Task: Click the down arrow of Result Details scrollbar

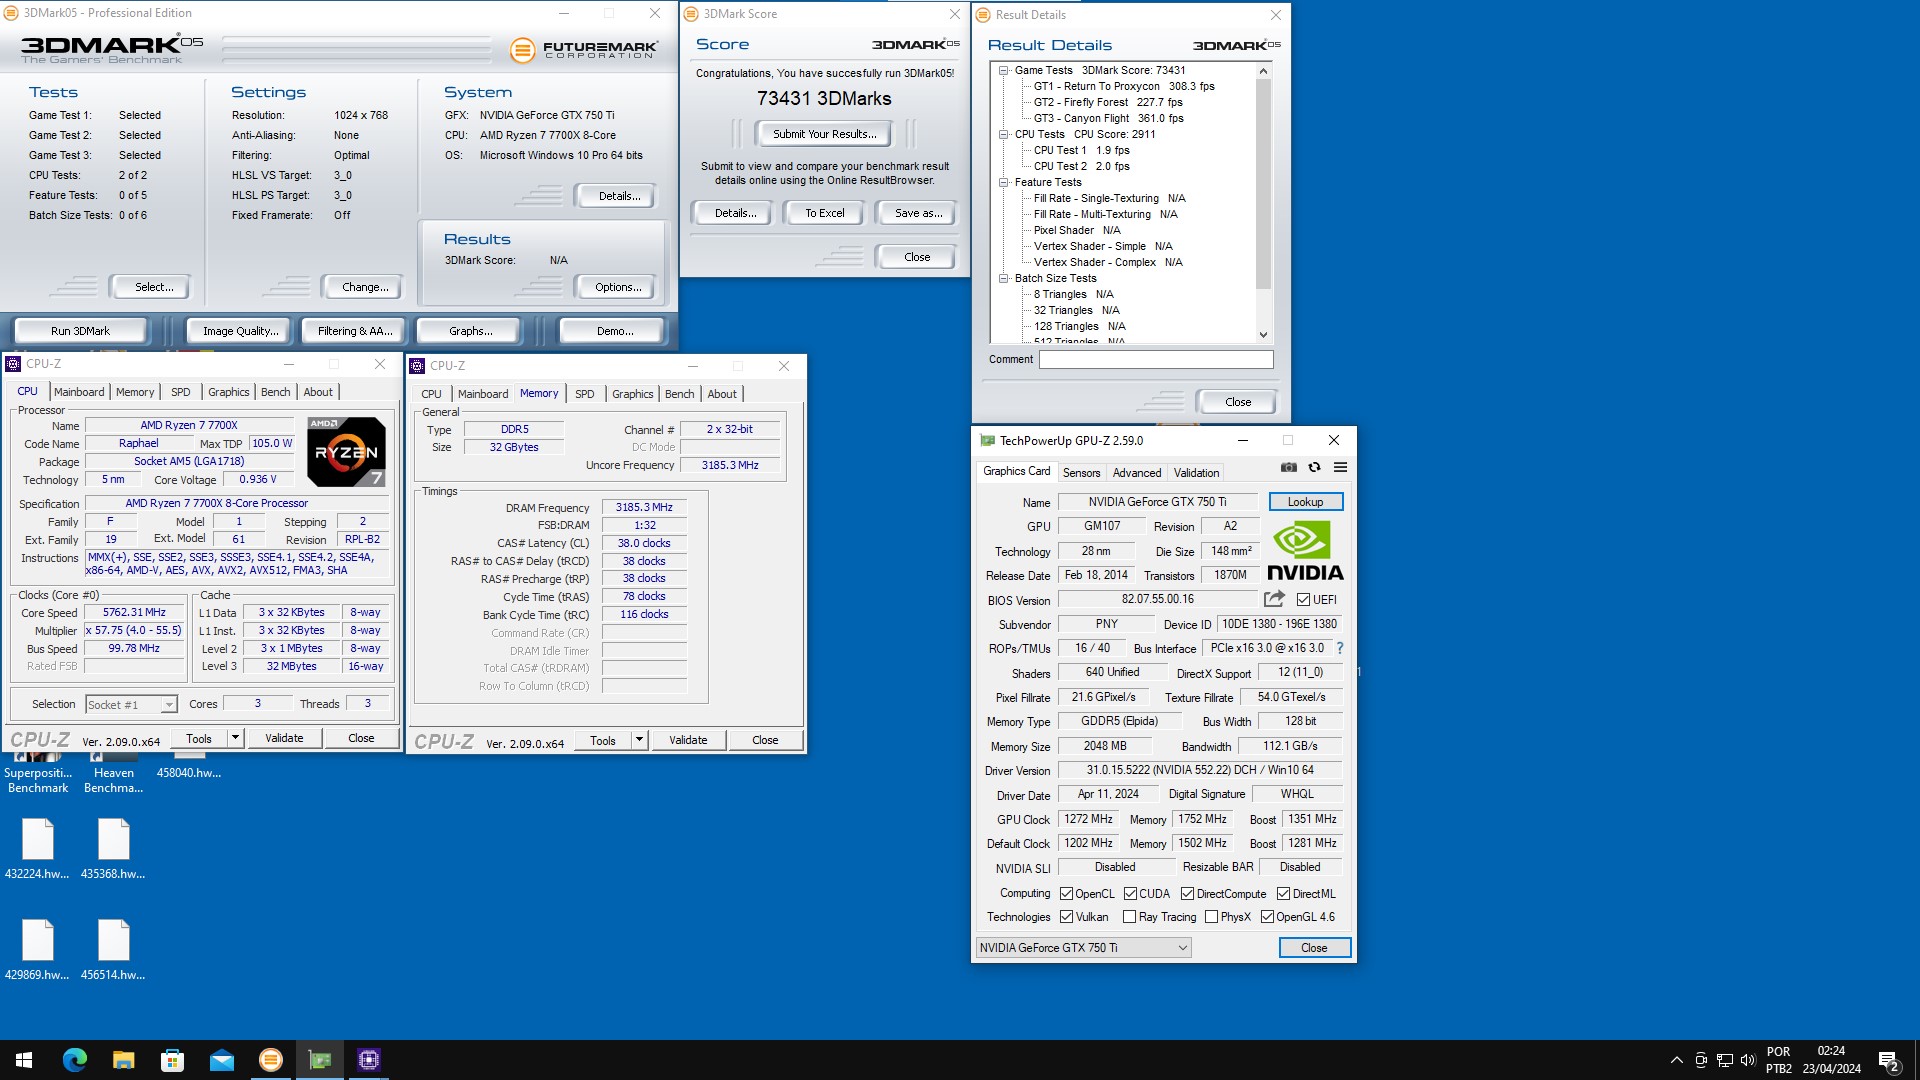Action: (1263, 335)
